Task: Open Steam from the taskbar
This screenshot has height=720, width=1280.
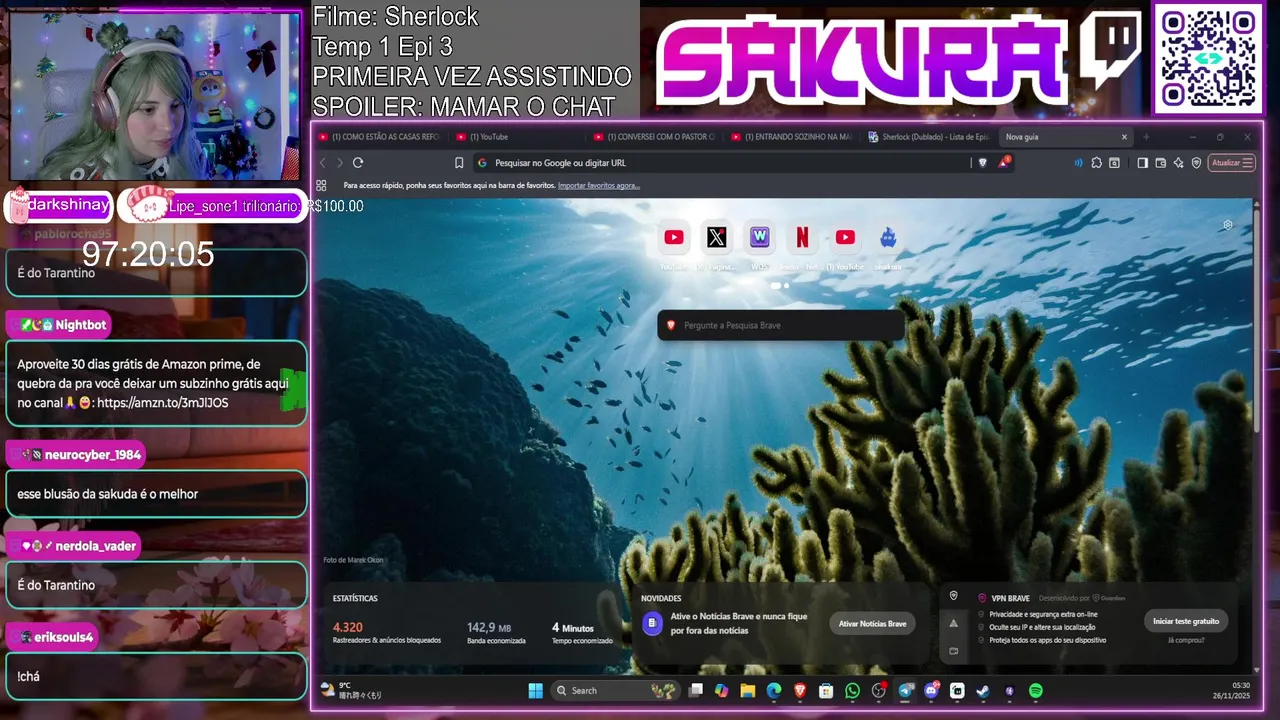Action: tap(983, 690)
